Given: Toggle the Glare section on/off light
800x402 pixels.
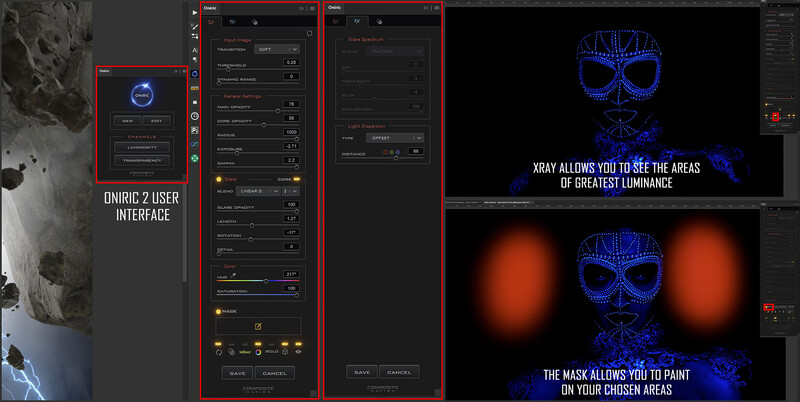Looking at the screenshot, I should [x=219, y=179].
